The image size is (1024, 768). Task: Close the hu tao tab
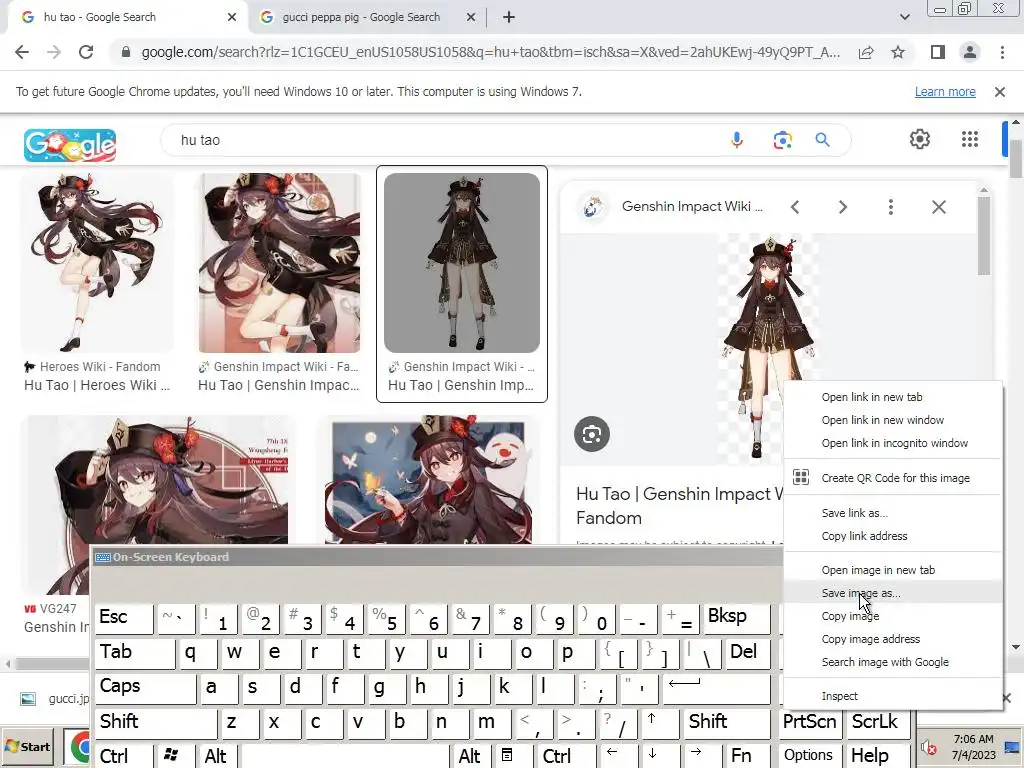(x=232, y=18)
